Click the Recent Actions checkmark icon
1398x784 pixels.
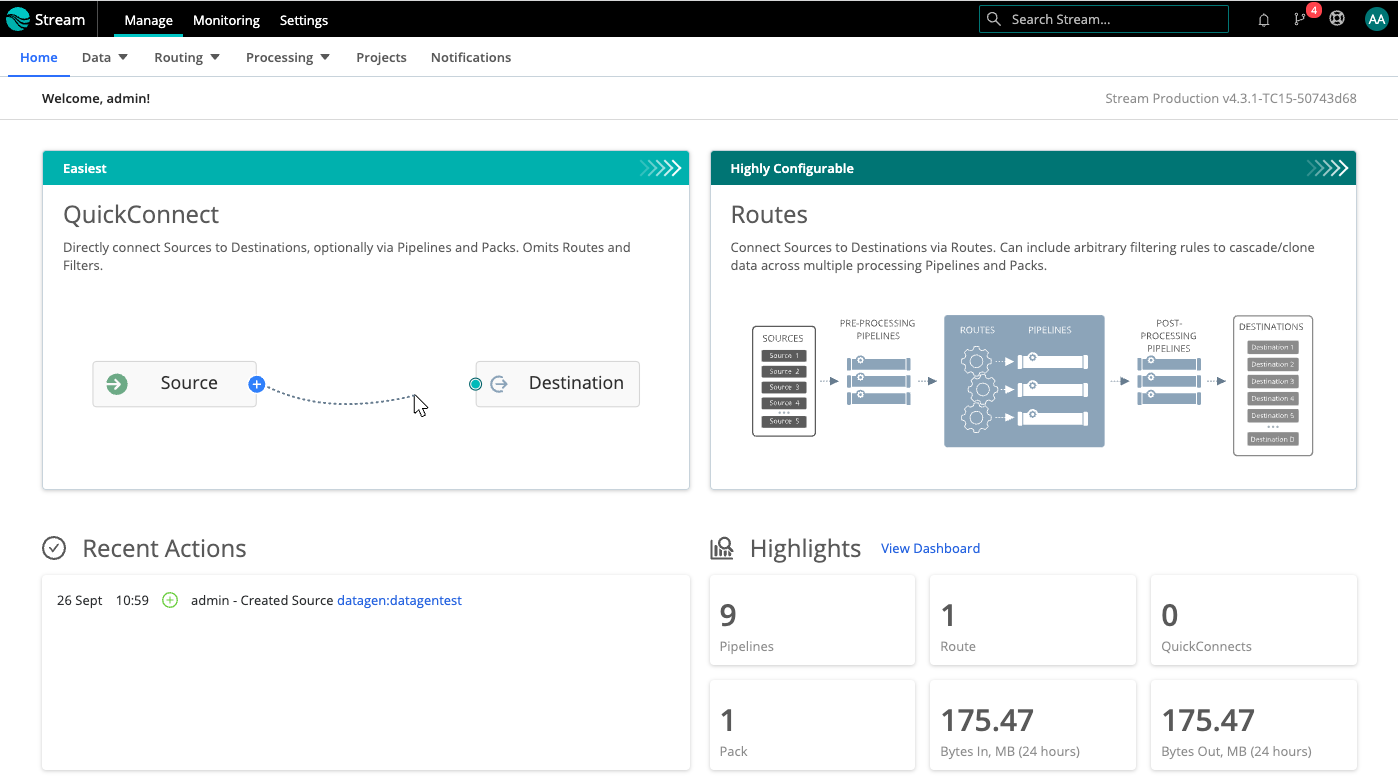coord(54,548)
